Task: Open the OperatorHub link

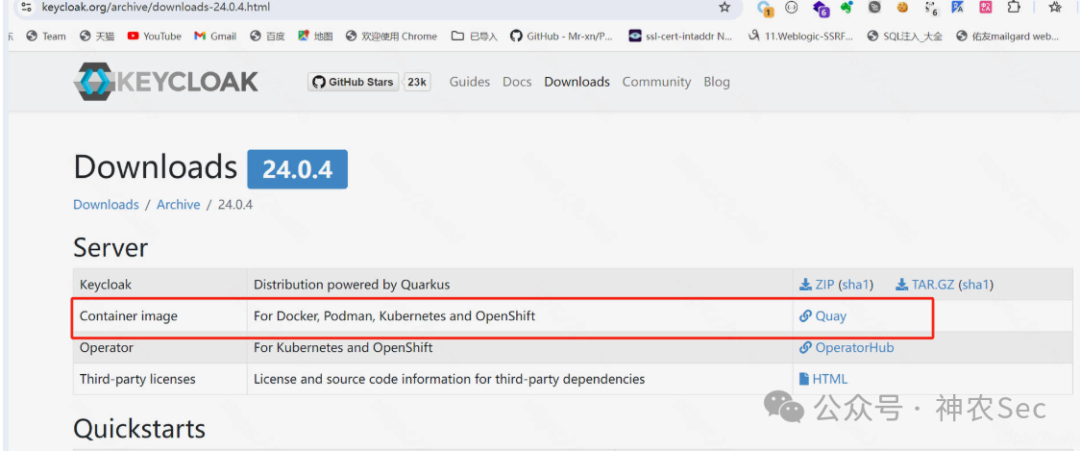Action: (x=847, y=348)
